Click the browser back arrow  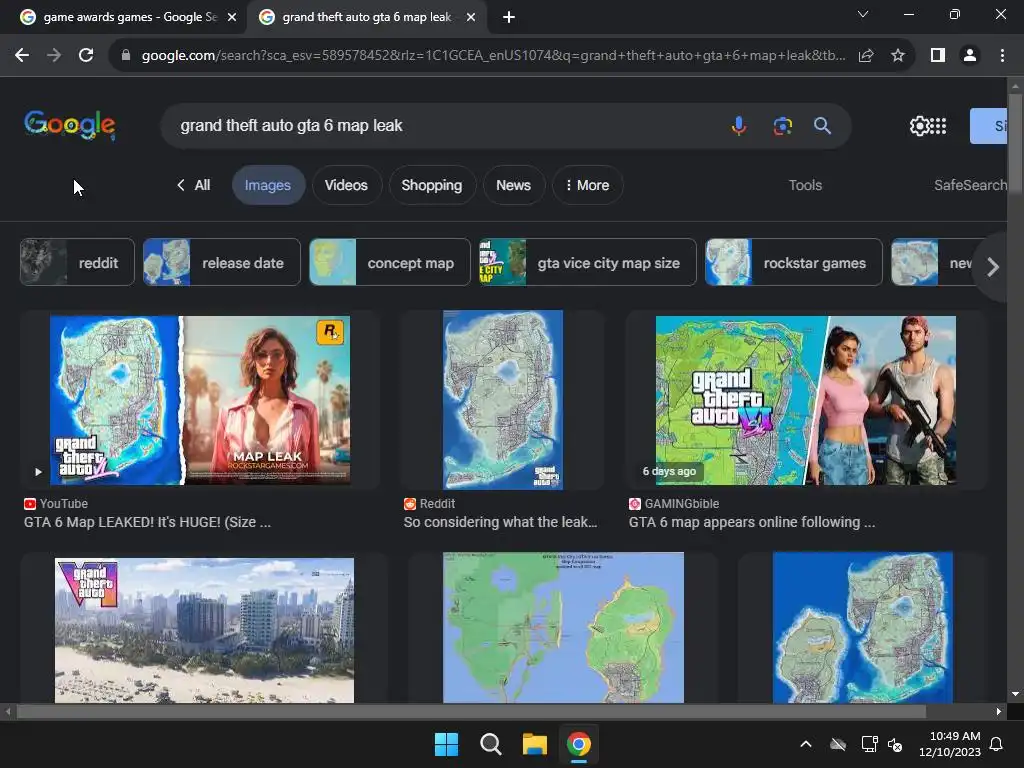click(22, 56)
